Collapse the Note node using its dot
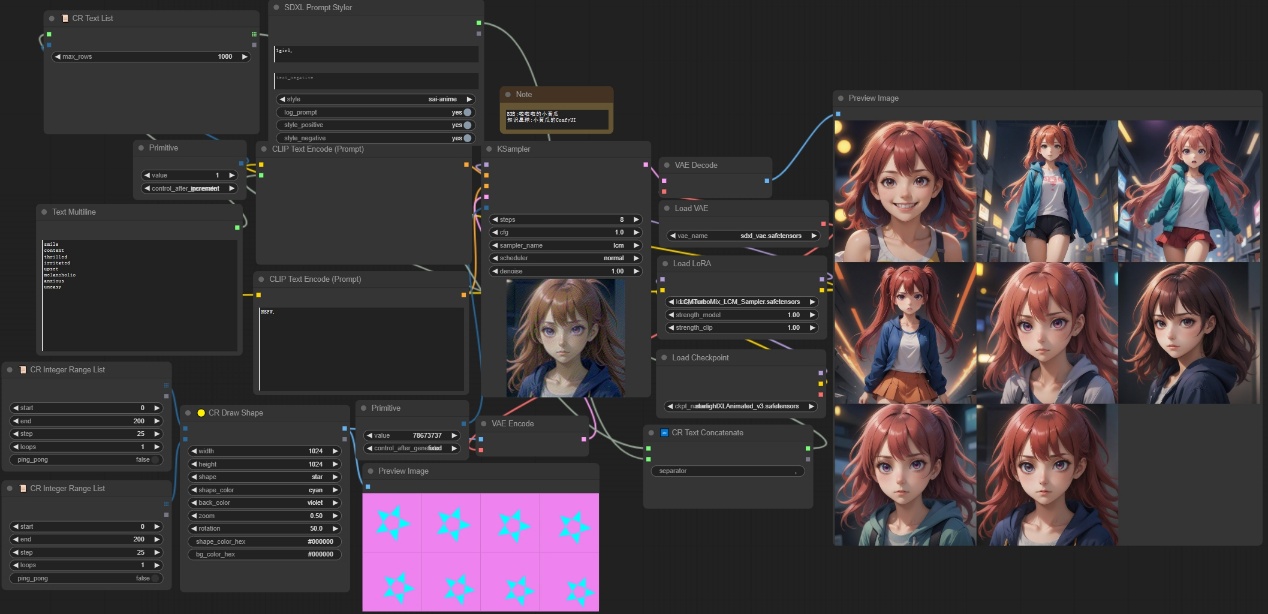1268x614 pixels. [509, 94]
